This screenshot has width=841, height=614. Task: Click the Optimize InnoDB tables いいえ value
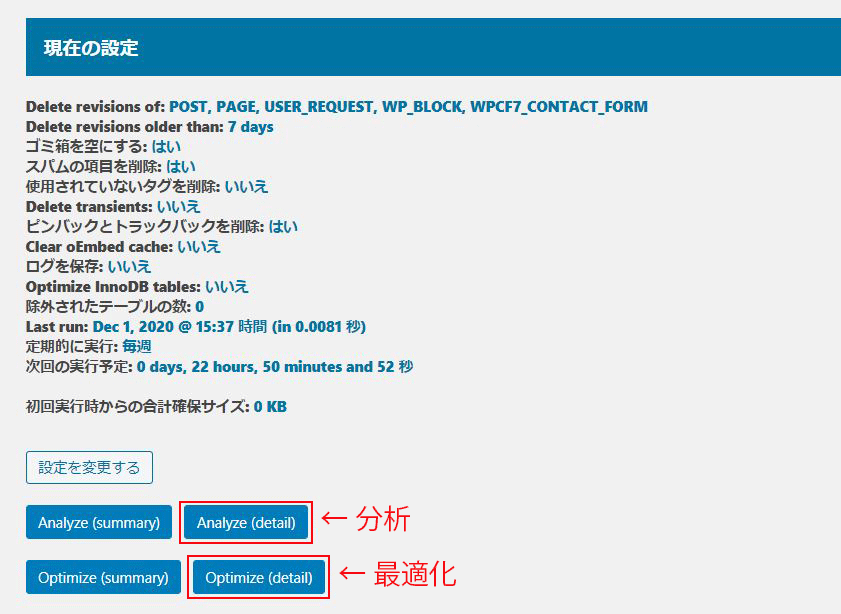227,287
